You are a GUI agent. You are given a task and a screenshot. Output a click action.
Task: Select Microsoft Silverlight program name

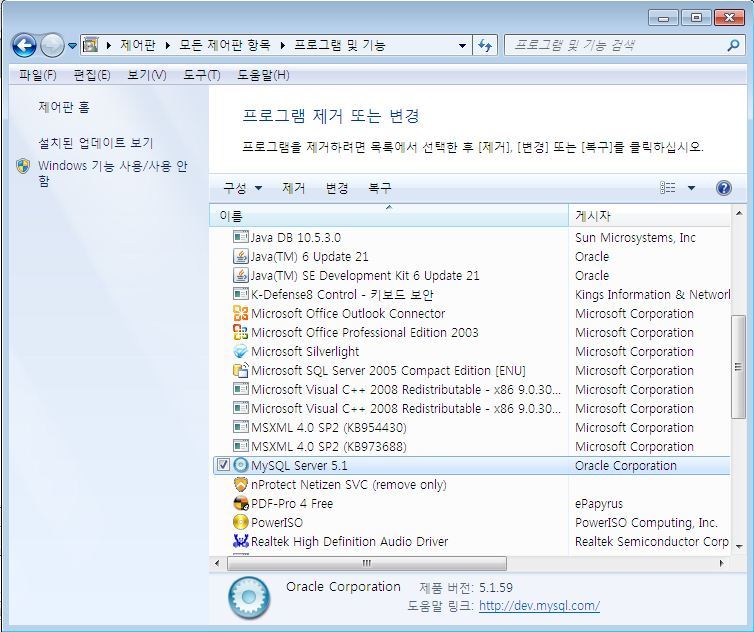click(x=305, y=351)
